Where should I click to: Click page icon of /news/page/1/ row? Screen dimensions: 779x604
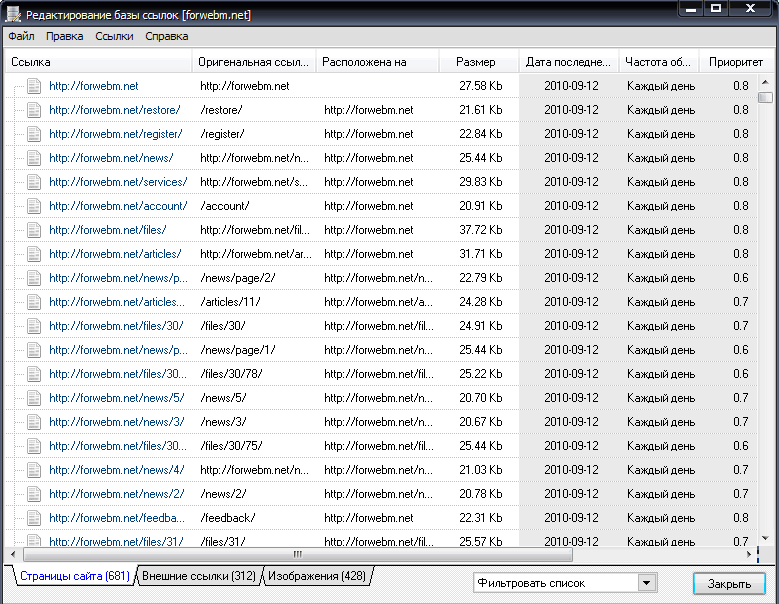(x=34, y=350)
